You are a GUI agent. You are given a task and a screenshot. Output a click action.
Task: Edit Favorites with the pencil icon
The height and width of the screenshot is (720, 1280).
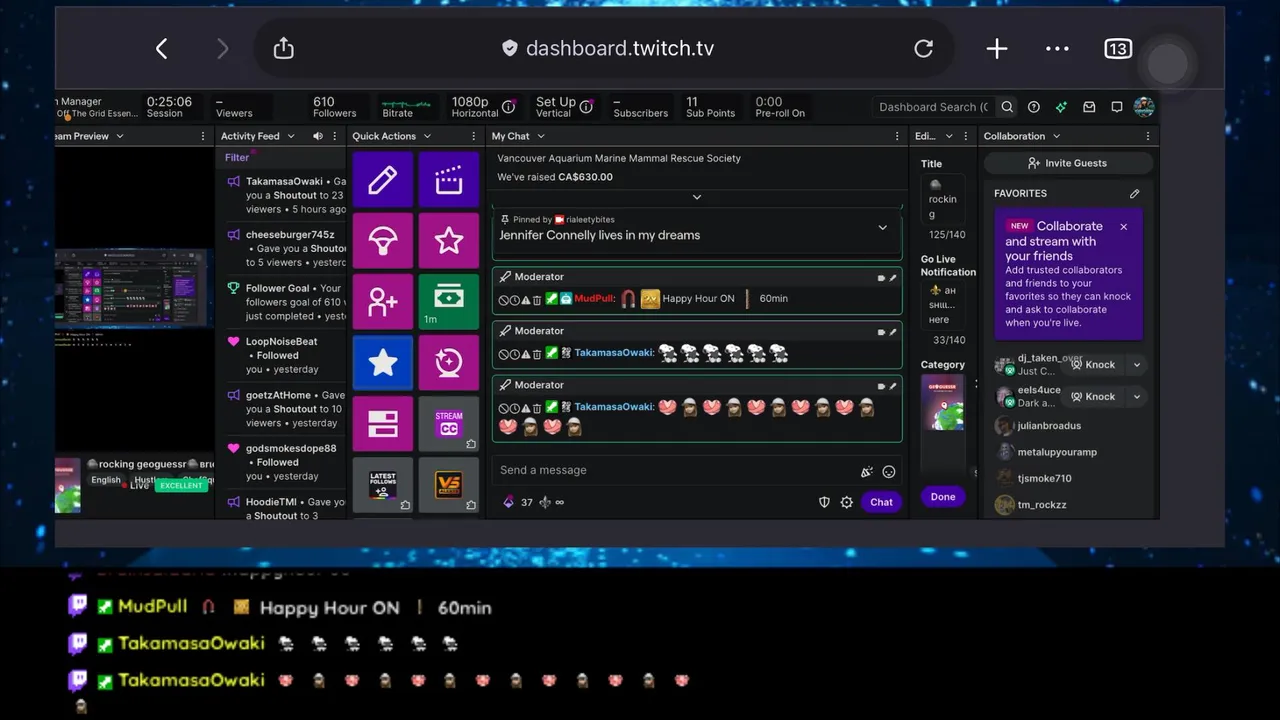[1134, 194]
